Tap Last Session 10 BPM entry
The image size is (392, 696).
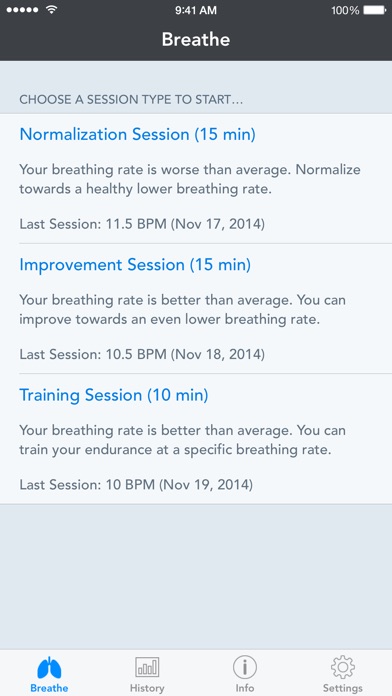click(x=136, y=484)
